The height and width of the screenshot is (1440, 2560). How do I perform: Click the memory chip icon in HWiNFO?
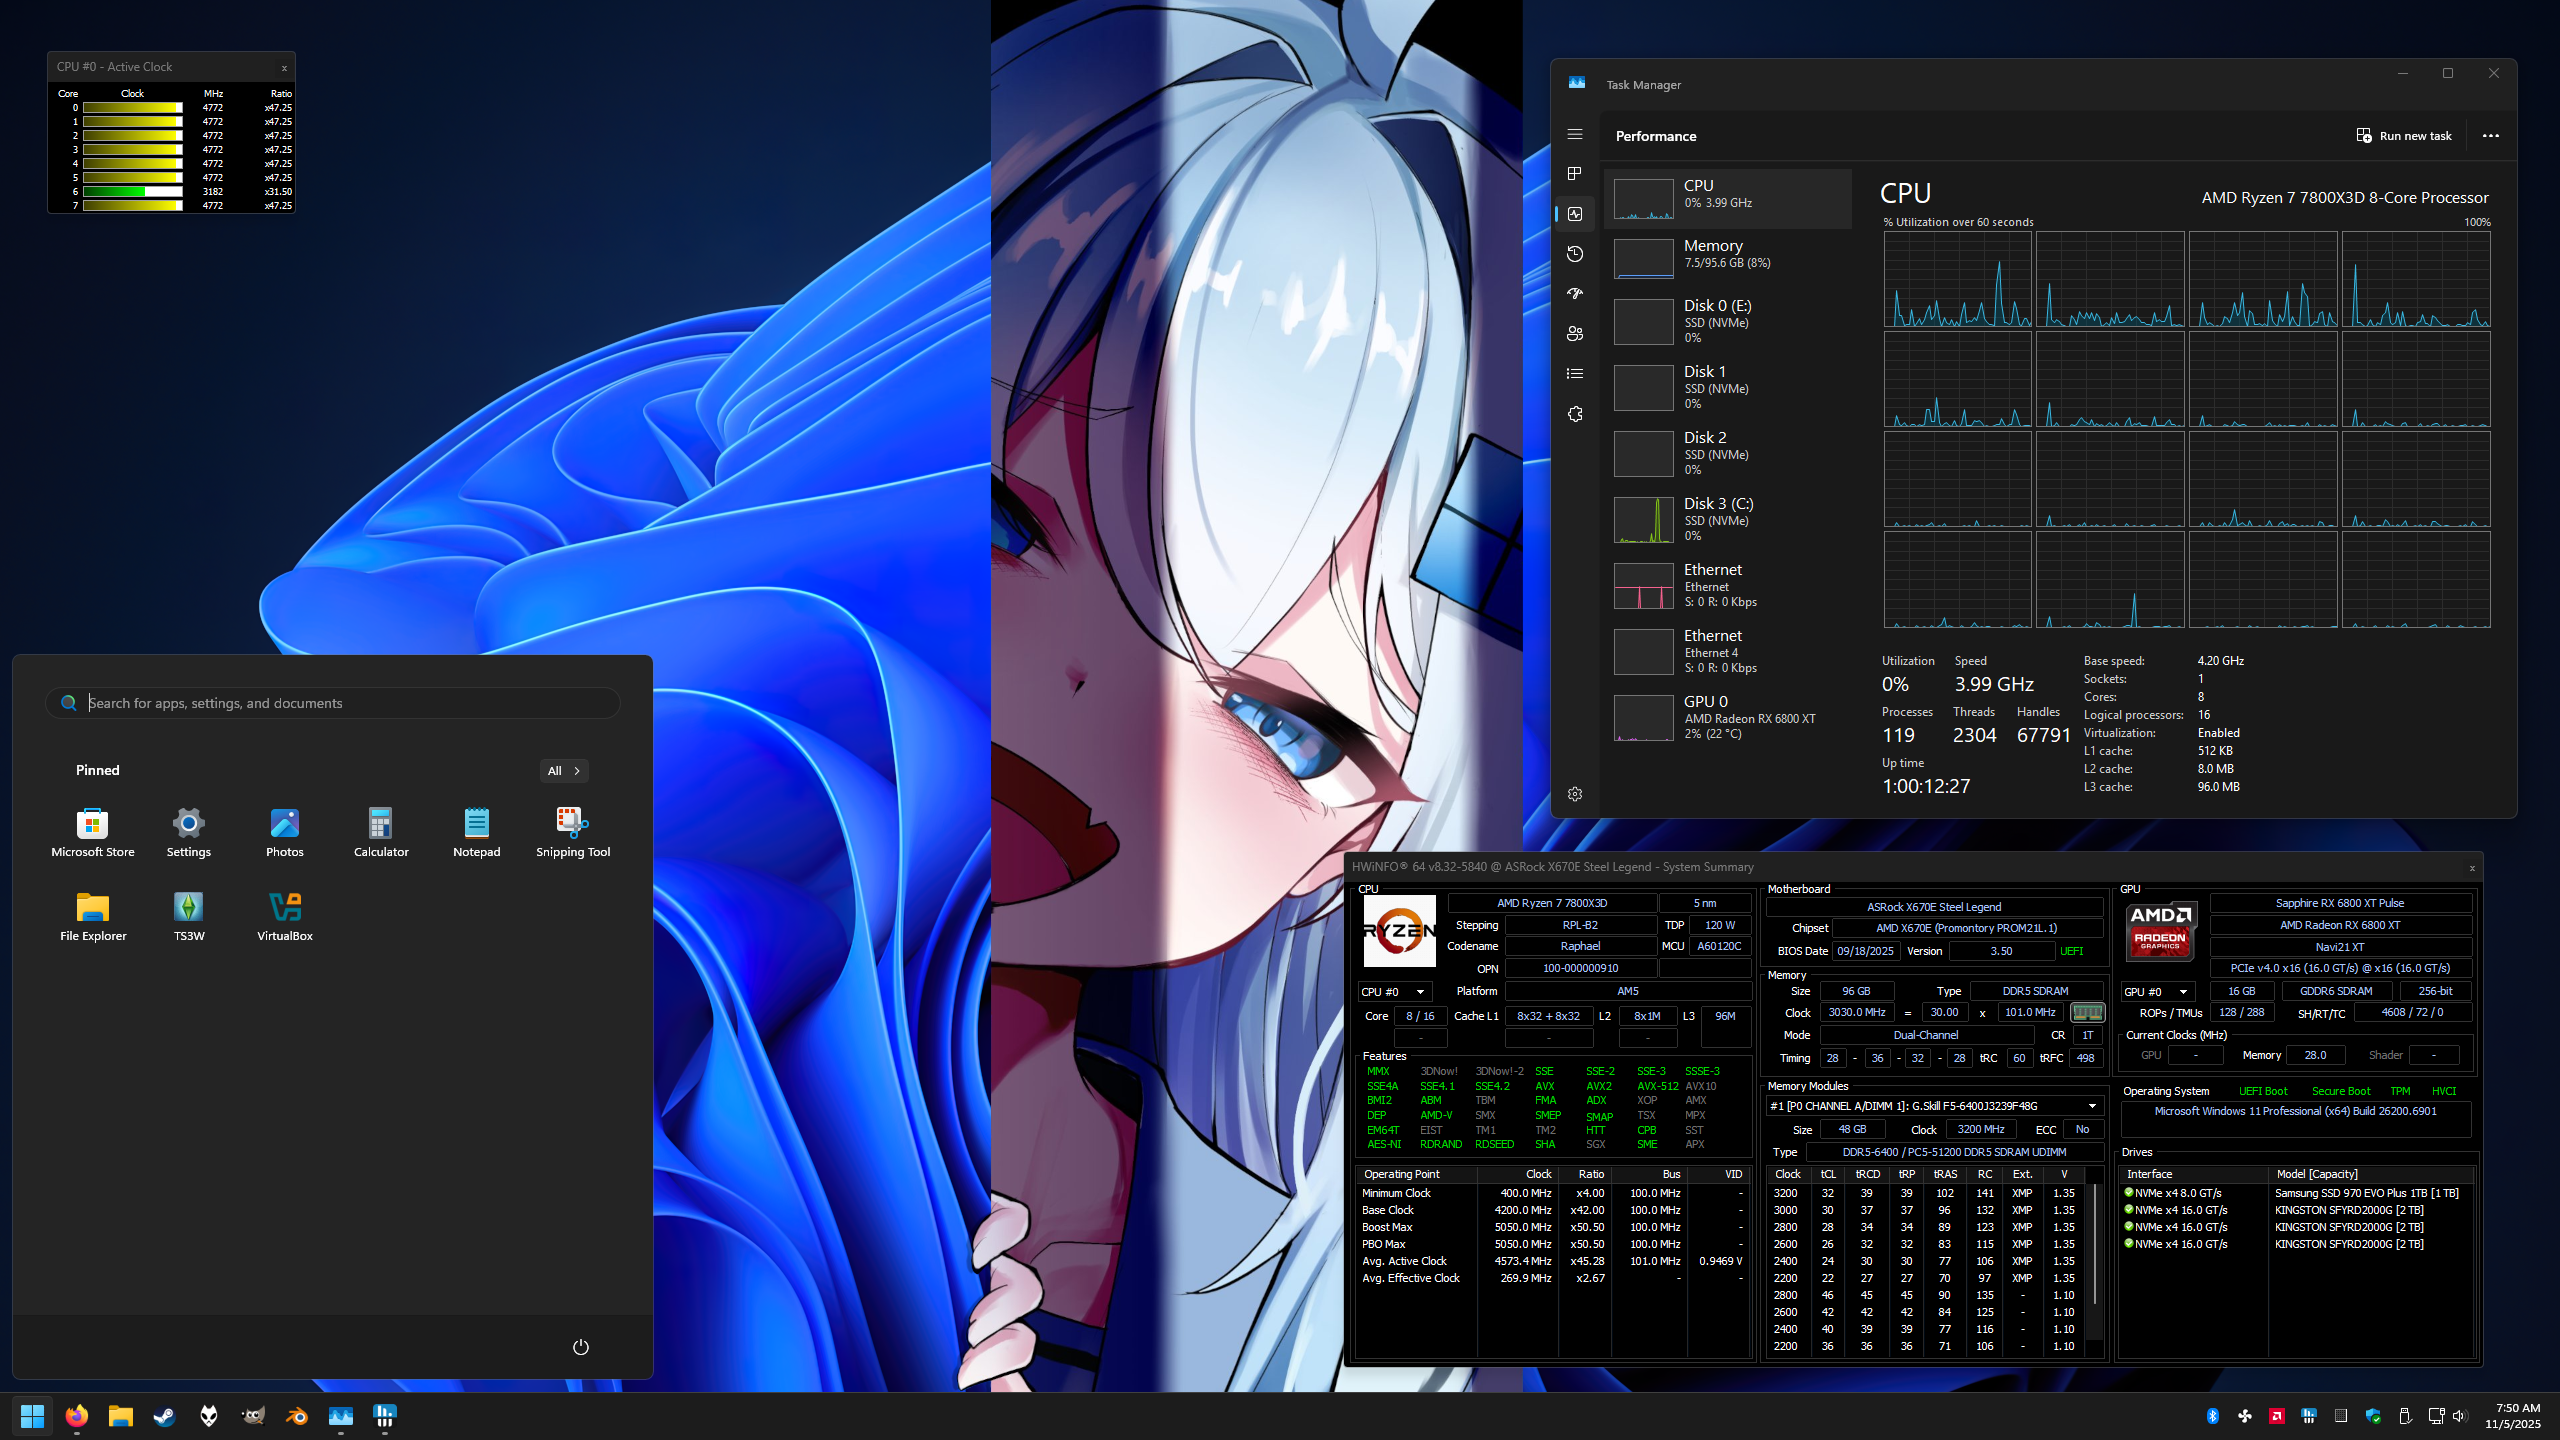tap(2087, 1012)
